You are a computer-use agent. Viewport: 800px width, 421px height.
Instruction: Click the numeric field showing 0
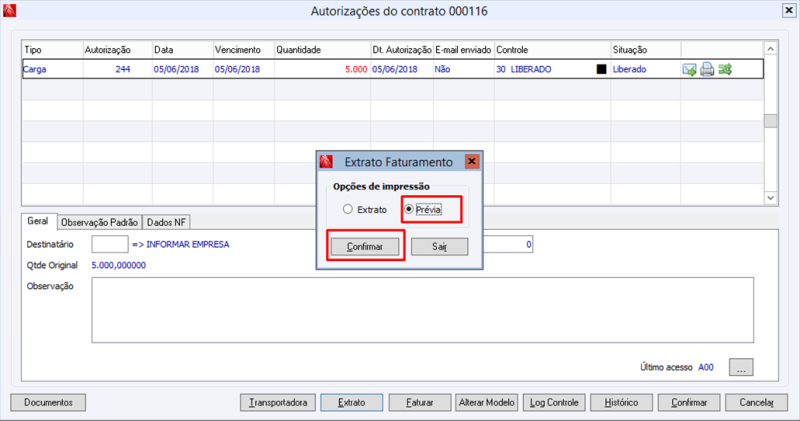(508, 244)
